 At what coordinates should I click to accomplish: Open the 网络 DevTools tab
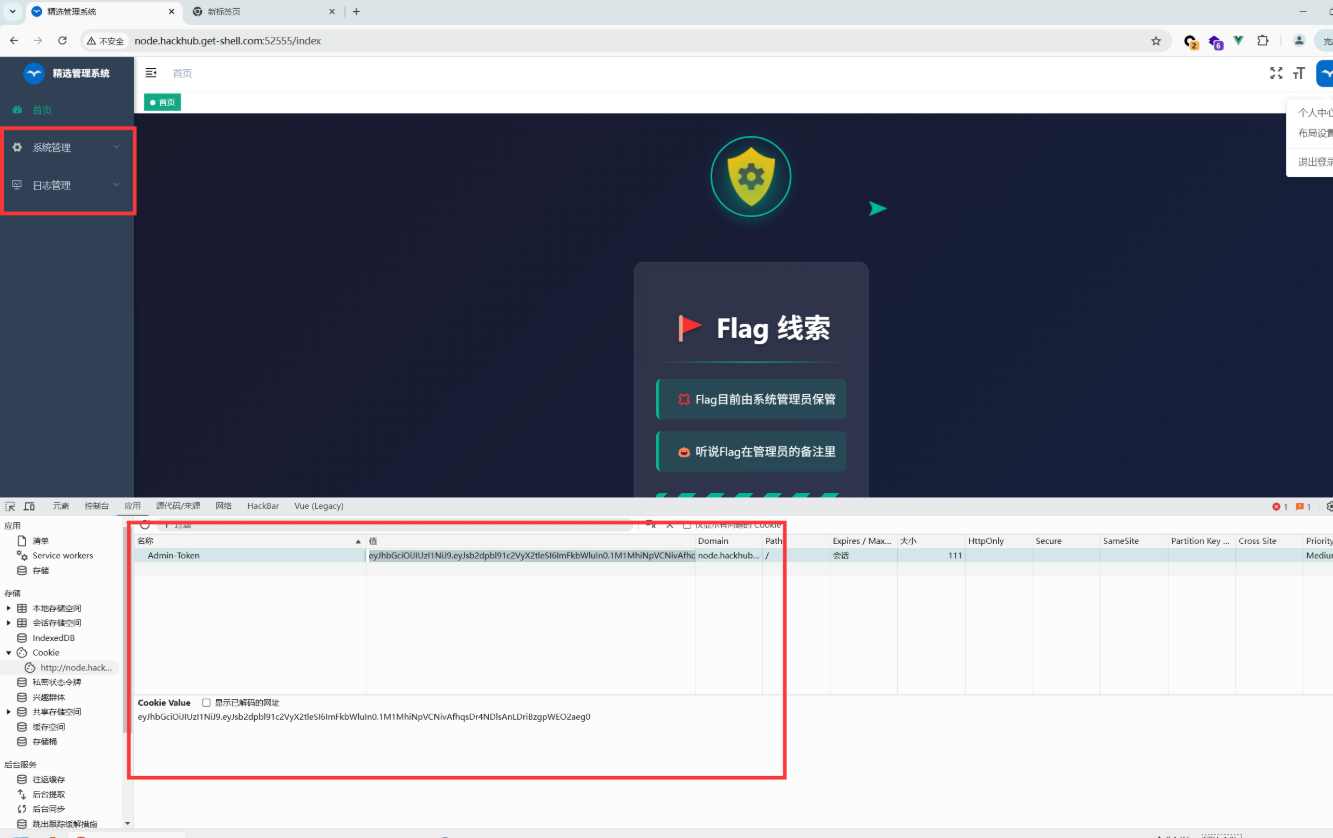pos(223,506)
